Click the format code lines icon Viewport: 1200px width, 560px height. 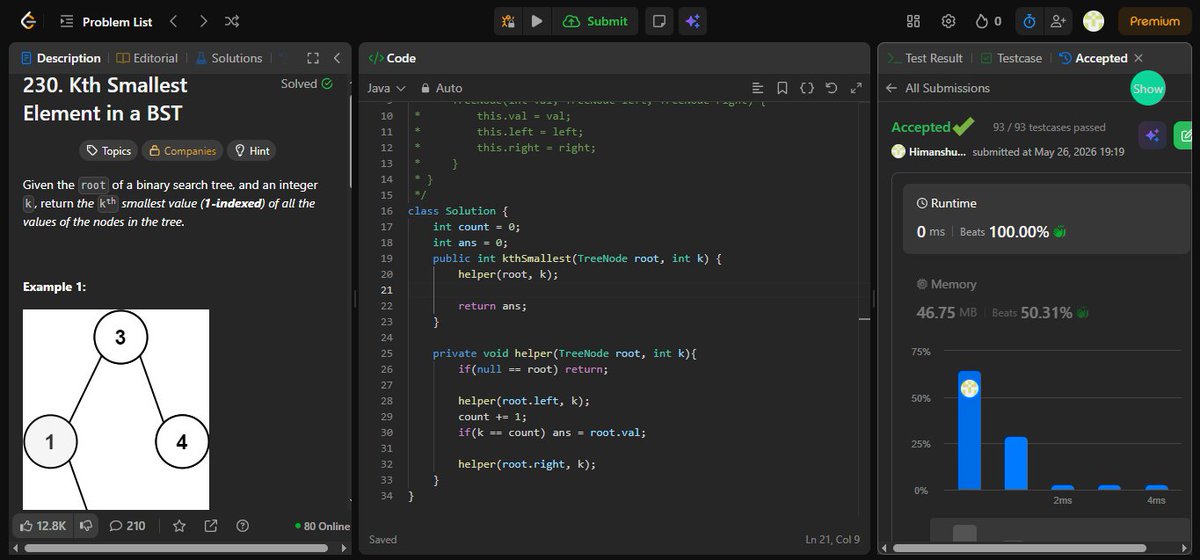click(x=757, y=88)
